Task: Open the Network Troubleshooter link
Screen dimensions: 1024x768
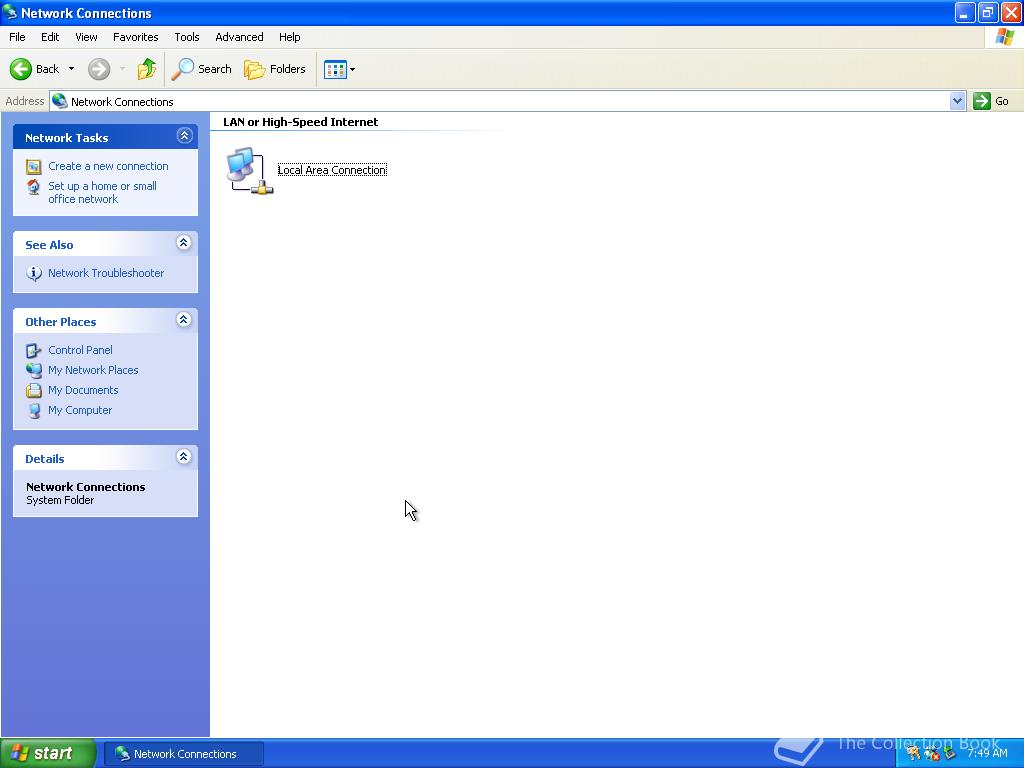Action: [x=106, y=273]
